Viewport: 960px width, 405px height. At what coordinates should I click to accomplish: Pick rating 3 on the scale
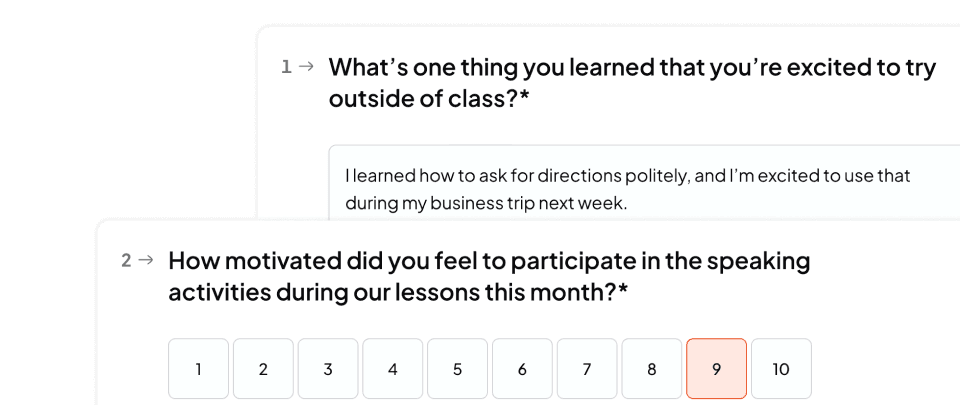[x=328, y=369]
